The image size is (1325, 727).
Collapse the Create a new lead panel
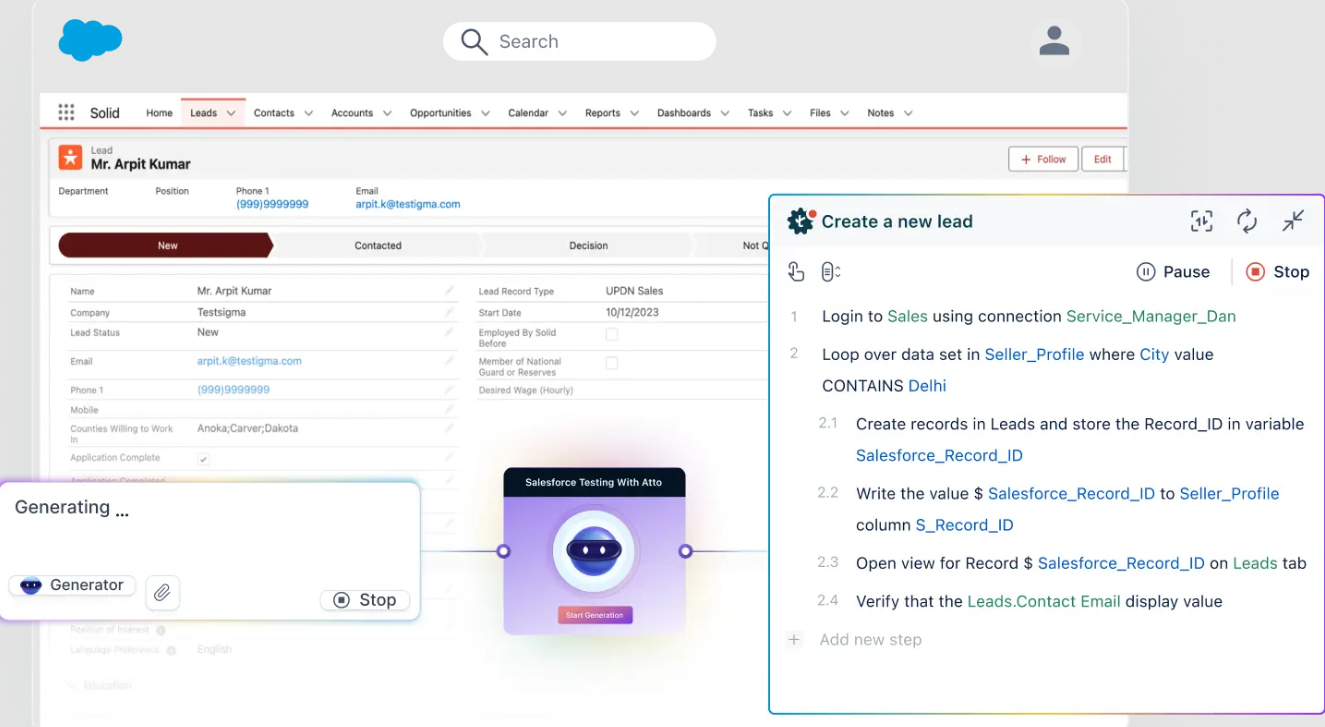point(1293,221)
